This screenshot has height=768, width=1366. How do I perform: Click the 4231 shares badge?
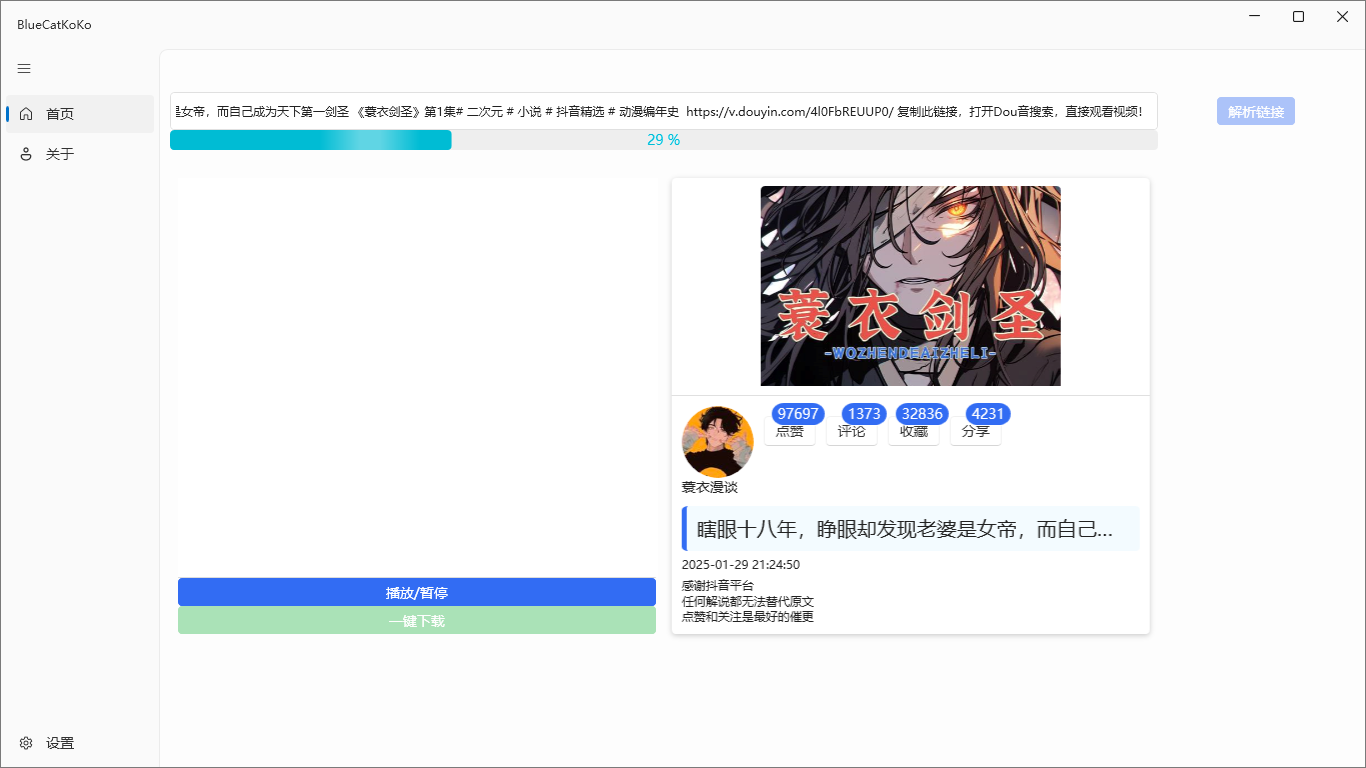(x=988, y=414)
